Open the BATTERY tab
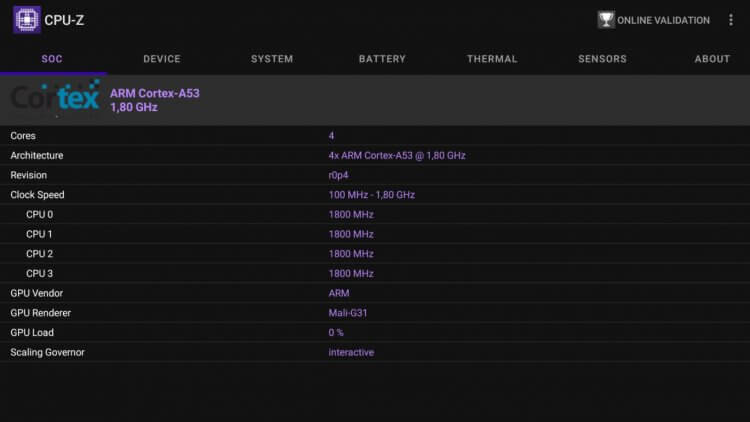This screenshot has width=750, height=422. tap(382, 59)
